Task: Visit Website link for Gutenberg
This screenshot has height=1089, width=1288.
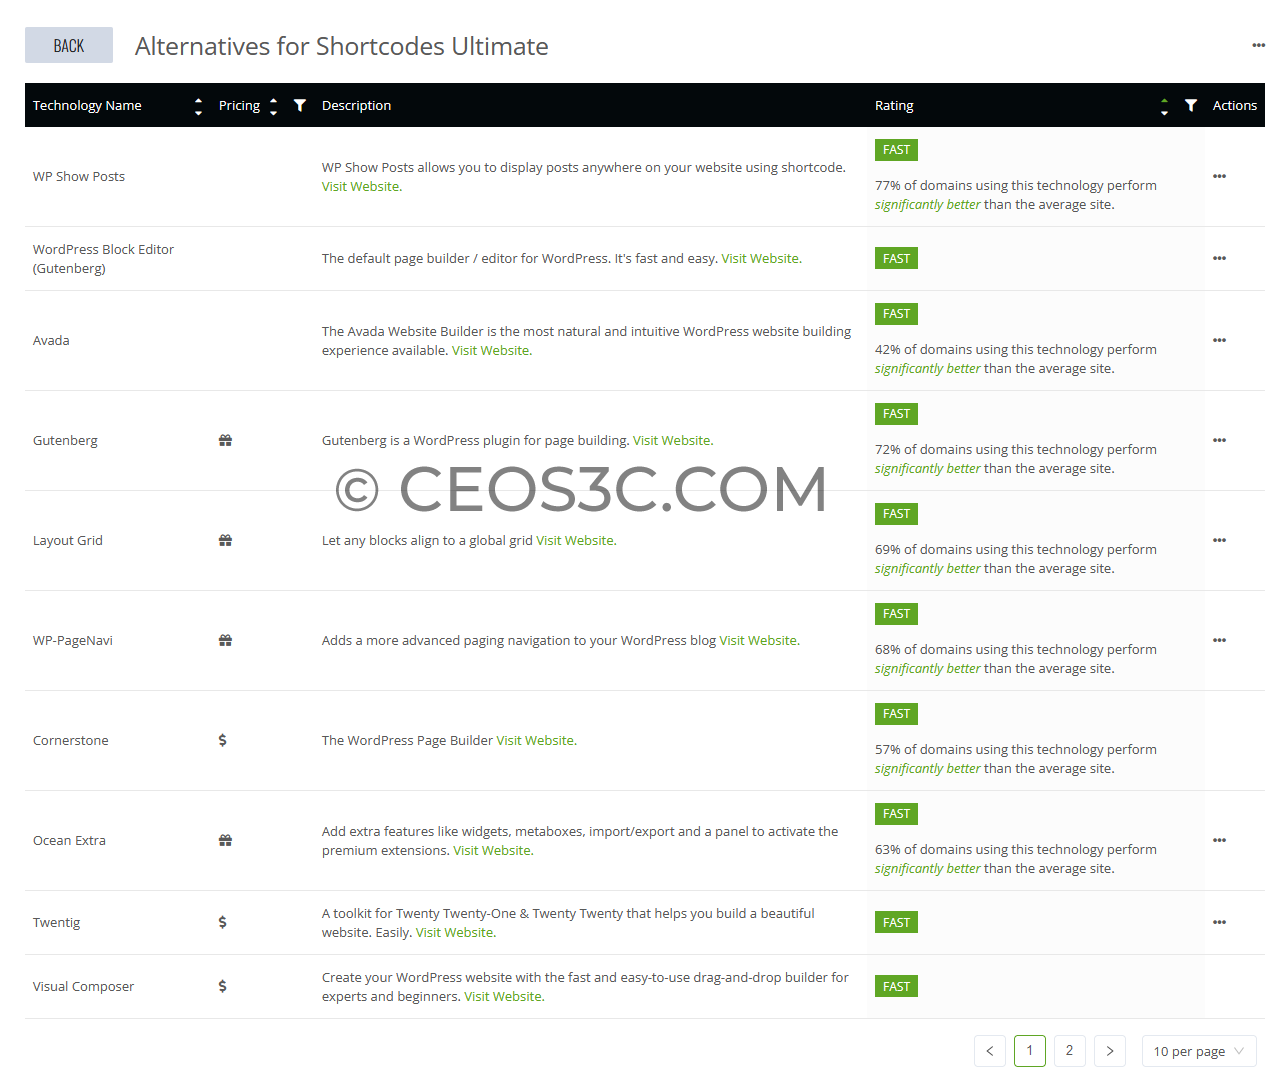Action: tap(672, 440)
